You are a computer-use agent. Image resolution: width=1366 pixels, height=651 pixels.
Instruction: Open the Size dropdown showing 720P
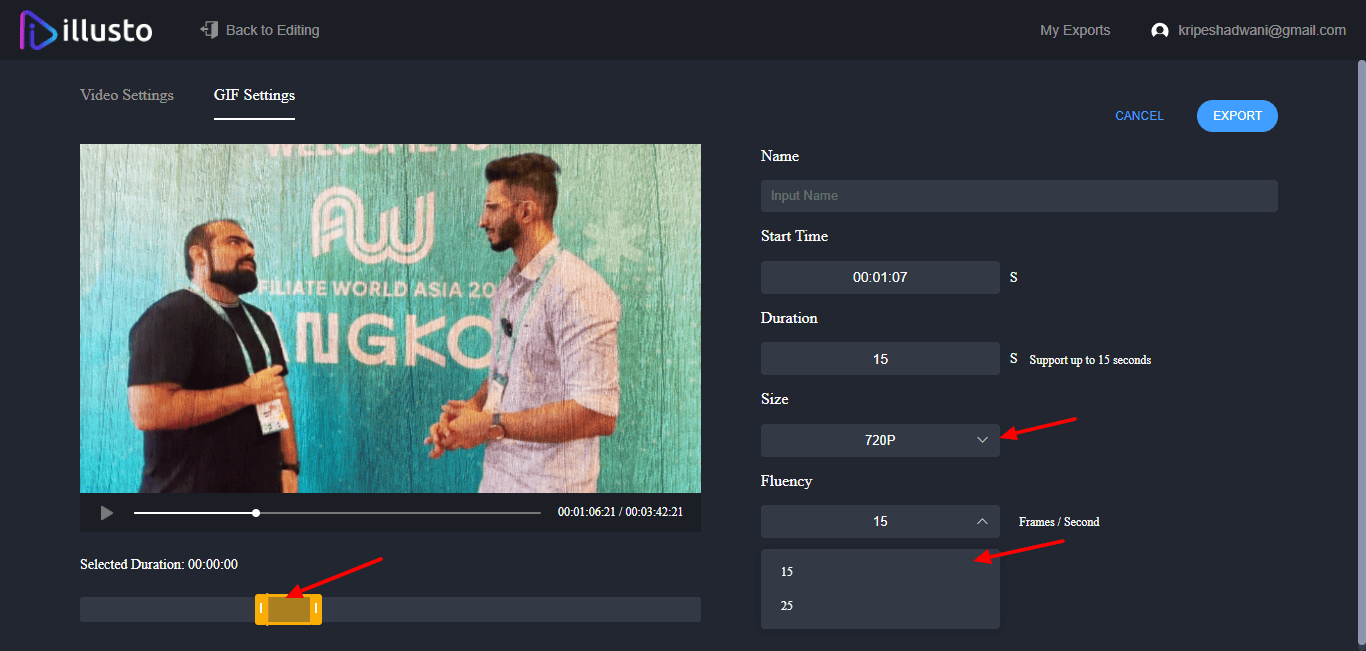click(x=880, y=440)
